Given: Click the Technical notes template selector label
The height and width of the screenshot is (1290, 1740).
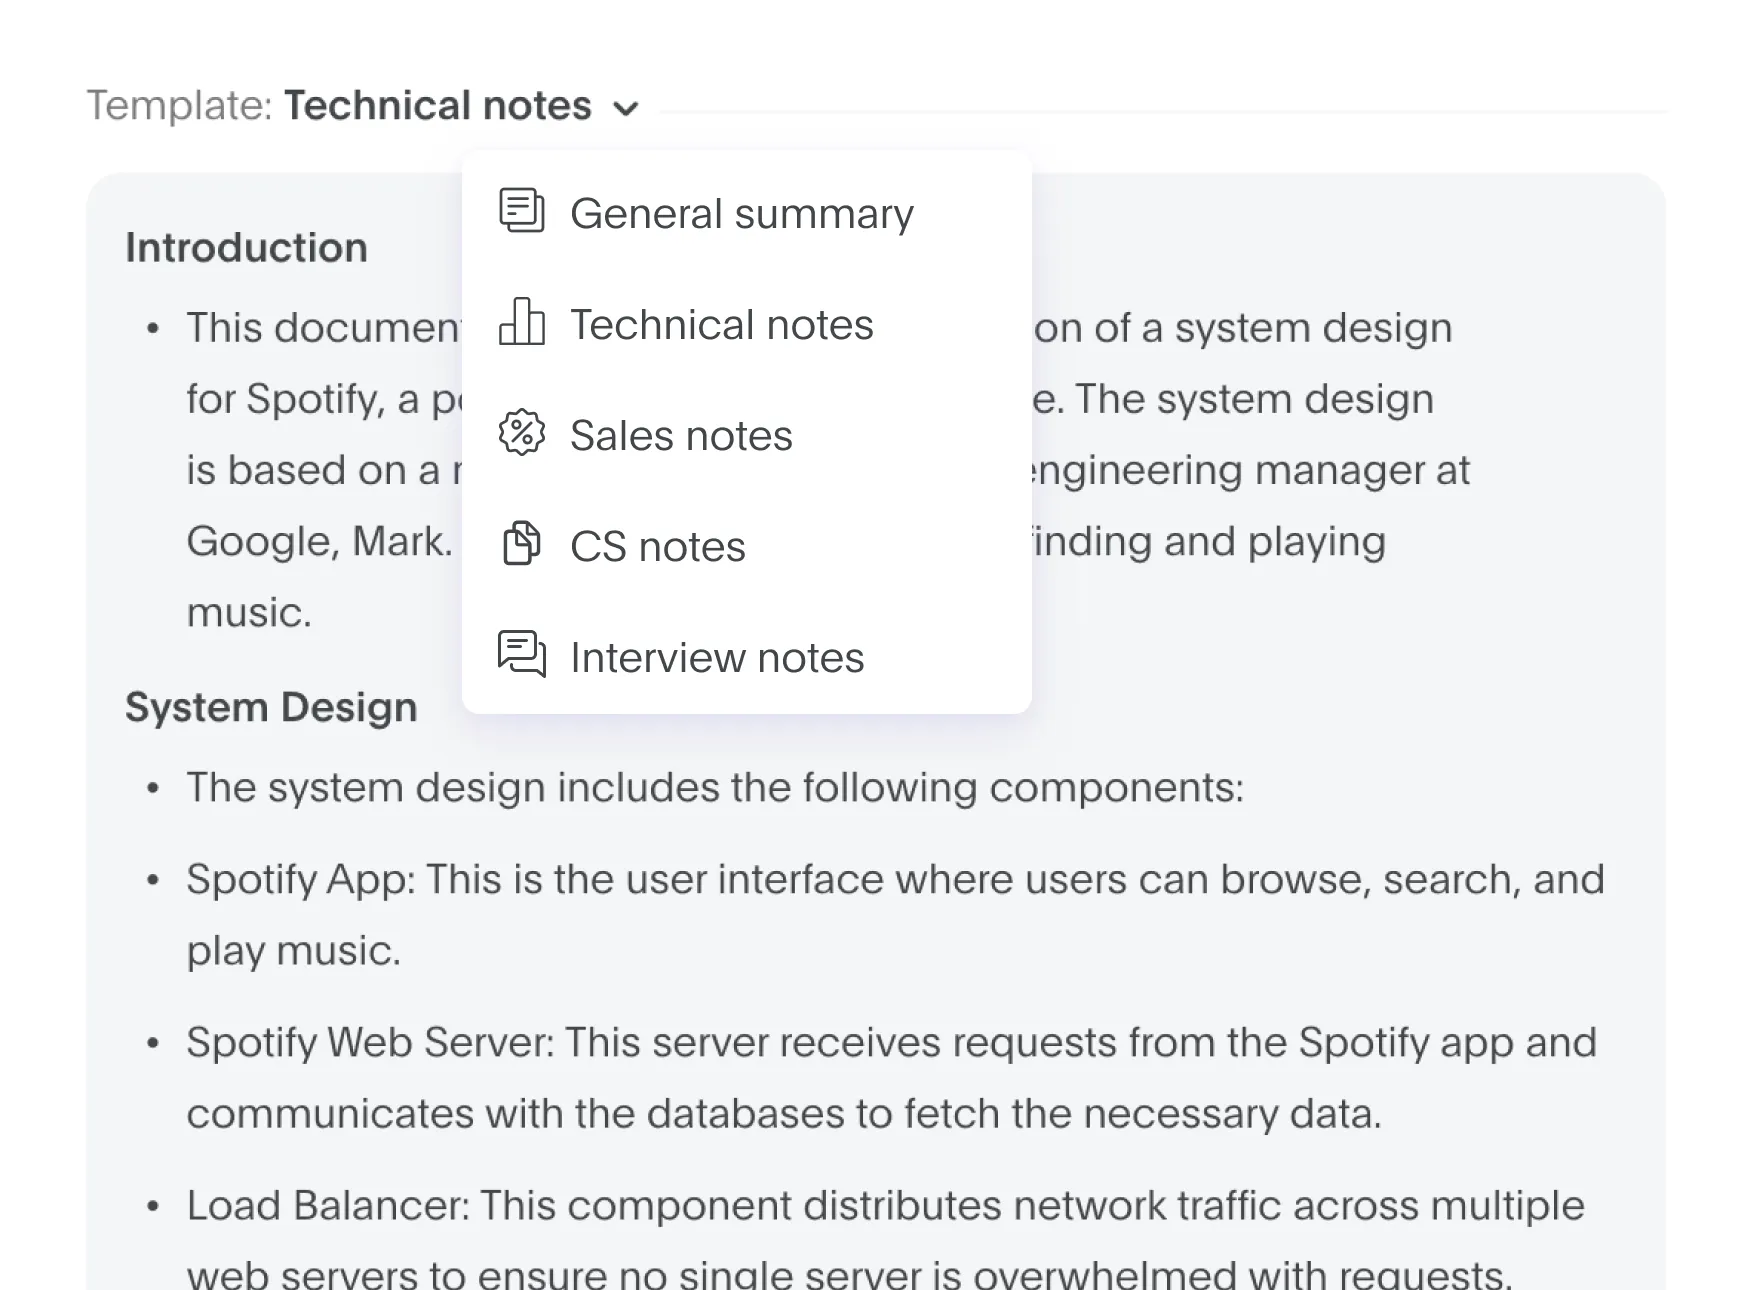Looking at the screenshot, I should pos(437,106).
